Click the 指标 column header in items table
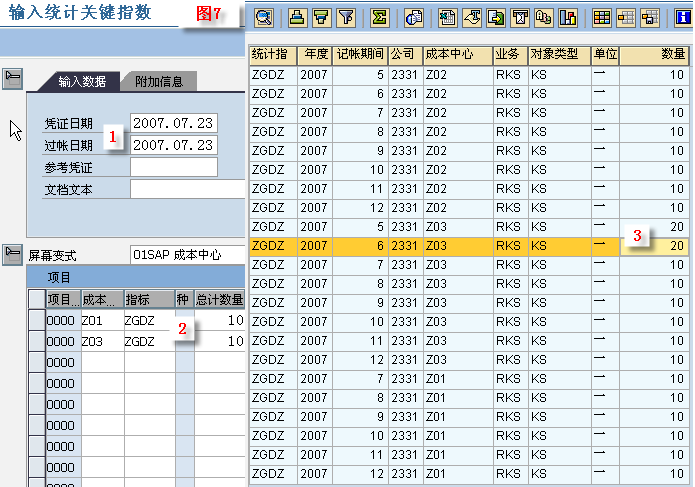Image resolution: width=695 pixels, height=487 pixels. click(149, 300)
